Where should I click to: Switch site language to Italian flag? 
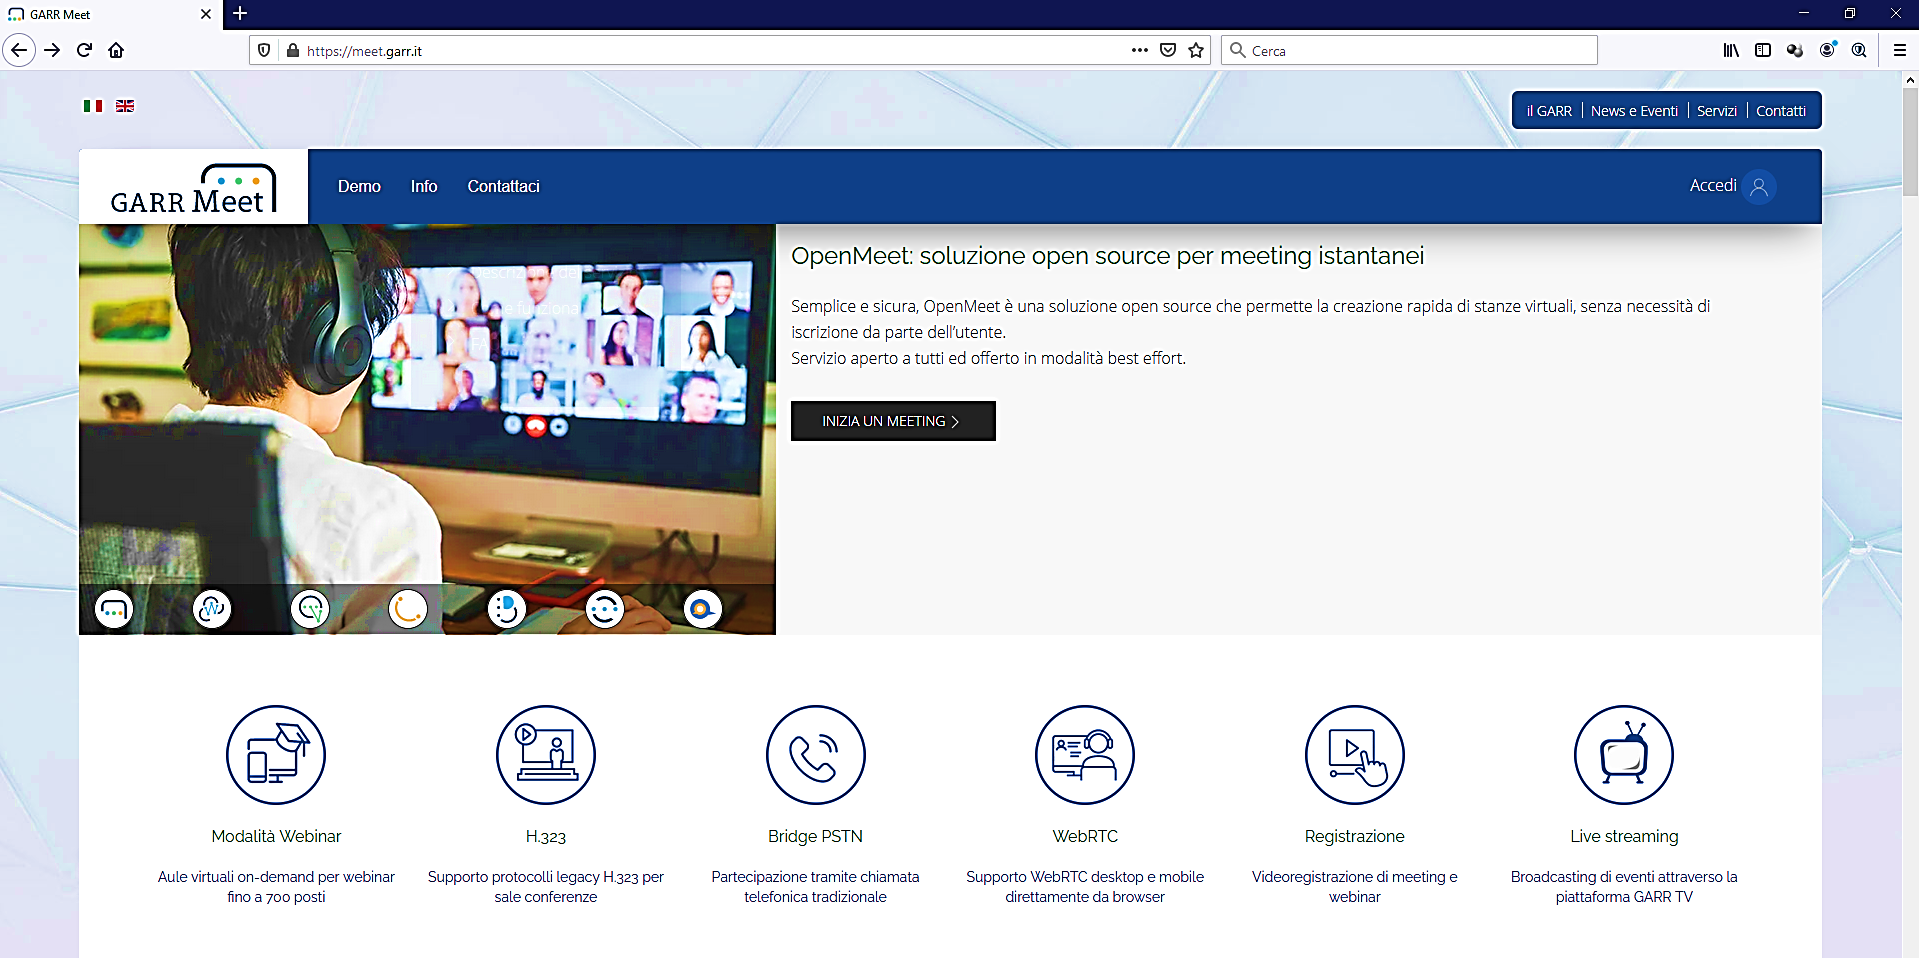(93, 106)
